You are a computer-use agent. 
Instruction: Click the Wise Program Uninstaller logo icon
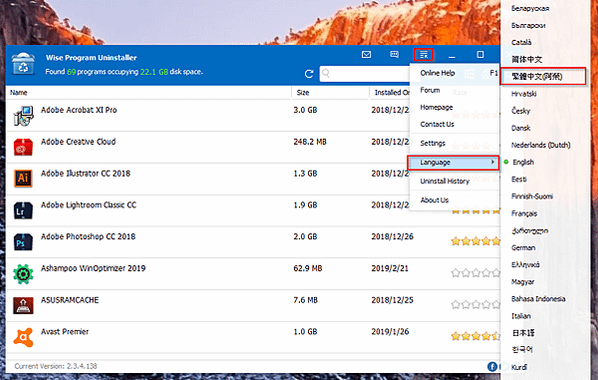click(23, 64)
